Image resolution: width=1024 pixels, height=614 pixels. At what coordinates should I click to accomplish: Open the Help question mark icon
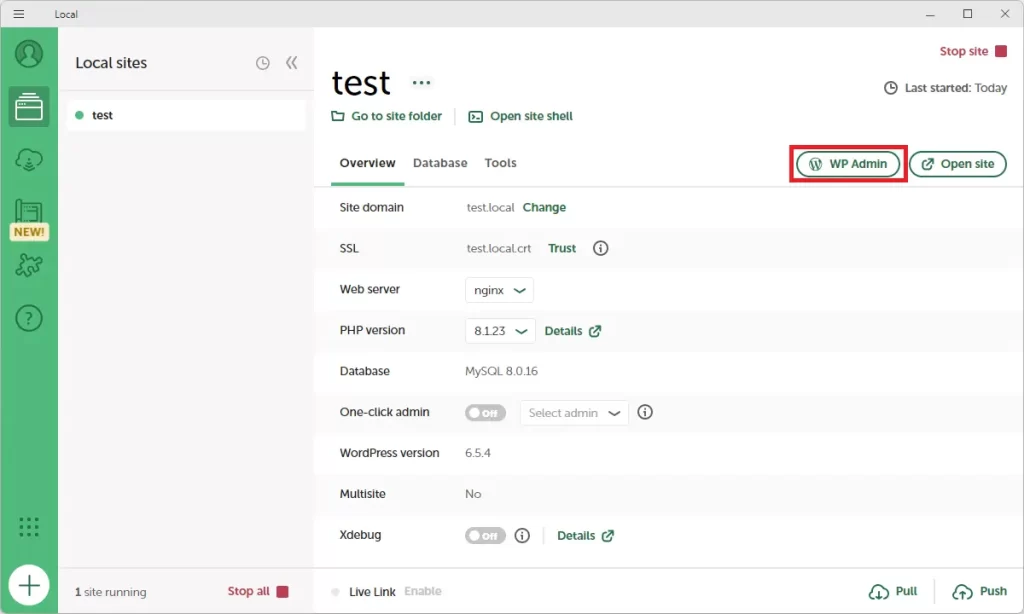click(29, 319)
